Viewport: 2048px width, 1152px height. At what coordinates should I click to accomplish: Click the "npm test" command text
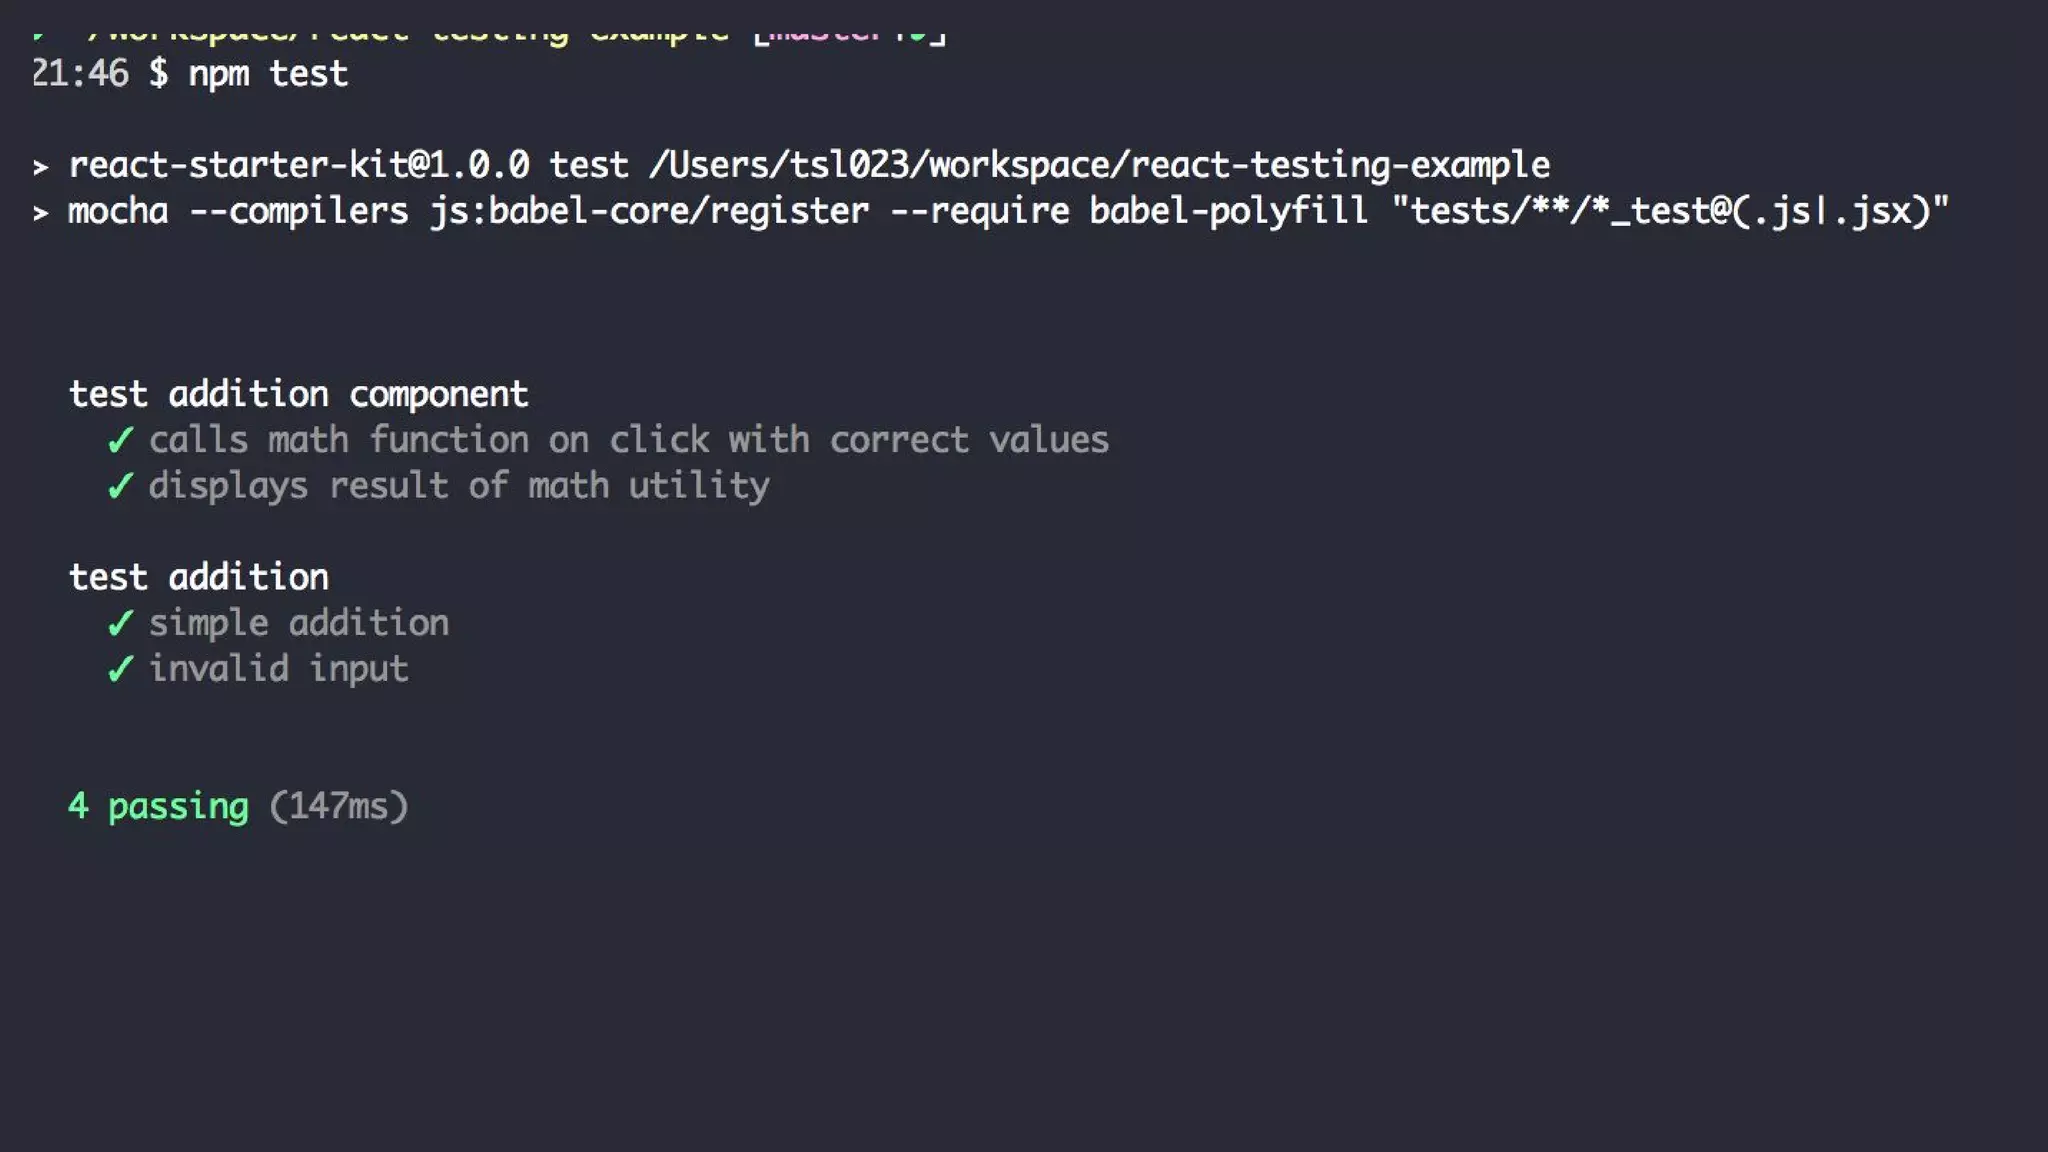268,74
